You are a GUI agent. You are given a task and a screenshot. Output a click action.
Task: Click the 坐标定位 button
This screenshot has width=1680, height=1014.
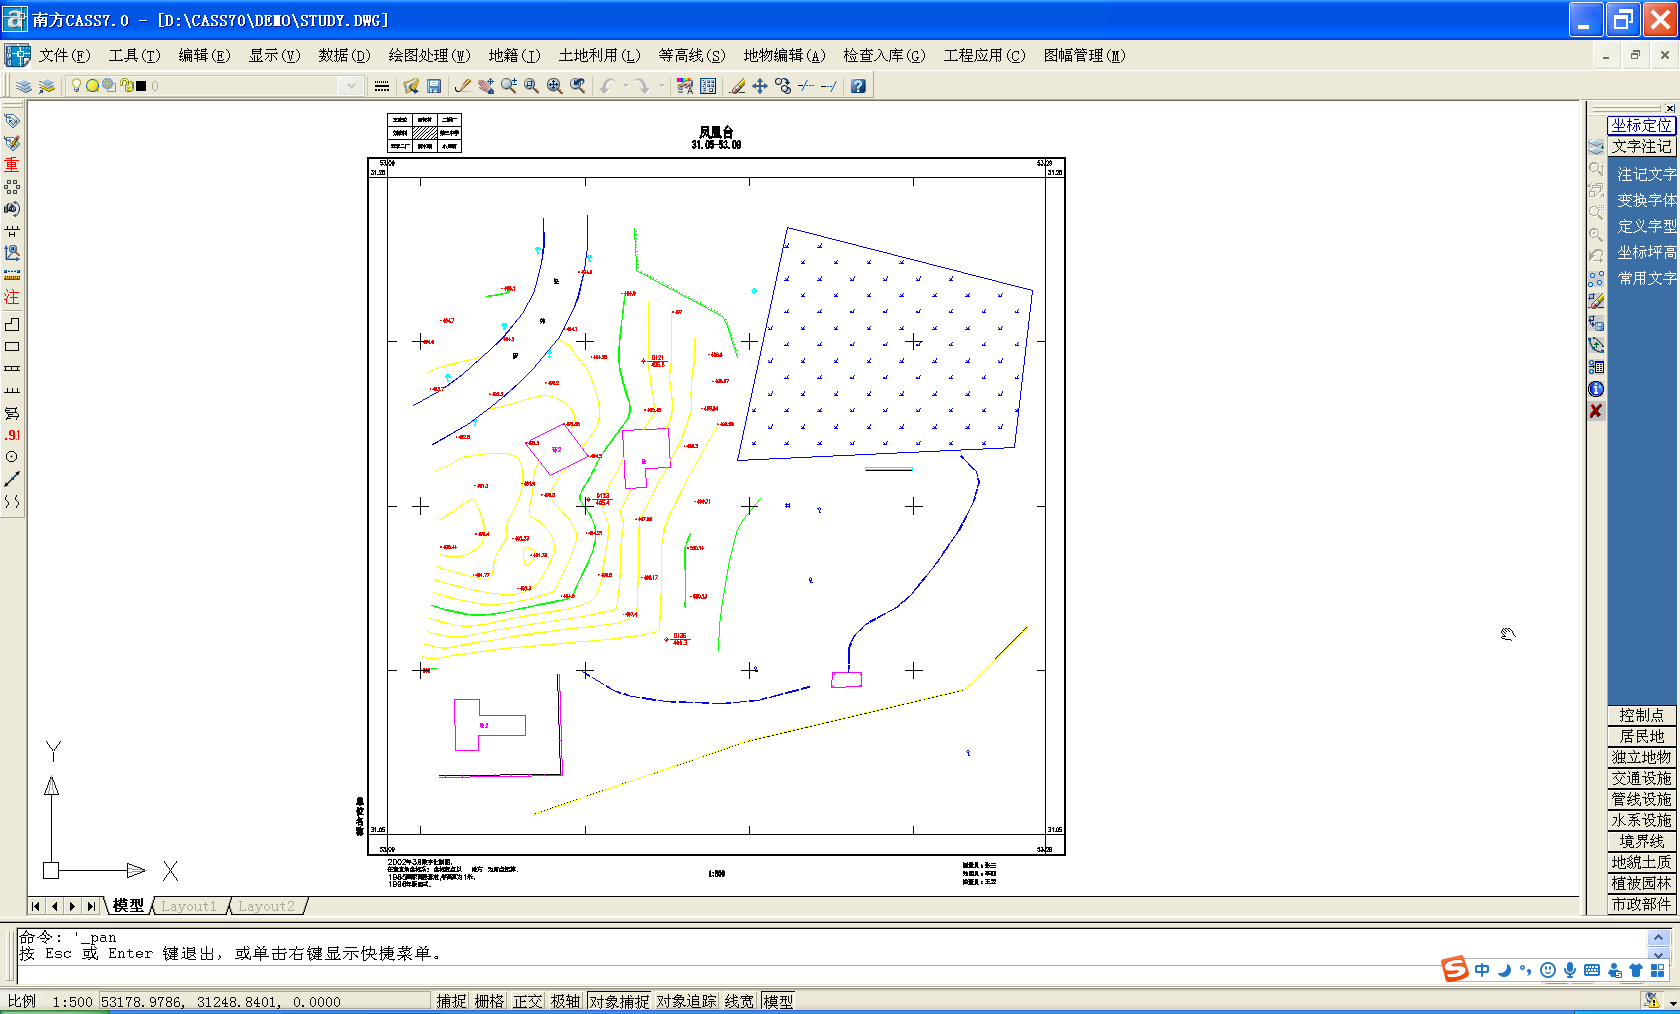coord(1641,125)
